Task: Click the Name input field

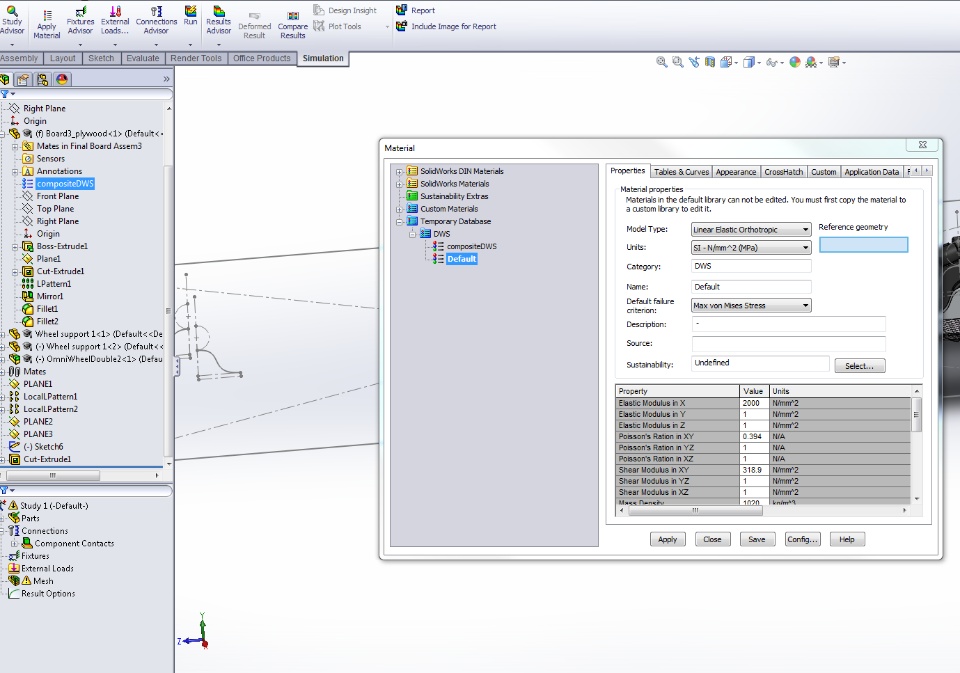Action: pyautogui.click(x=751, y=287)
